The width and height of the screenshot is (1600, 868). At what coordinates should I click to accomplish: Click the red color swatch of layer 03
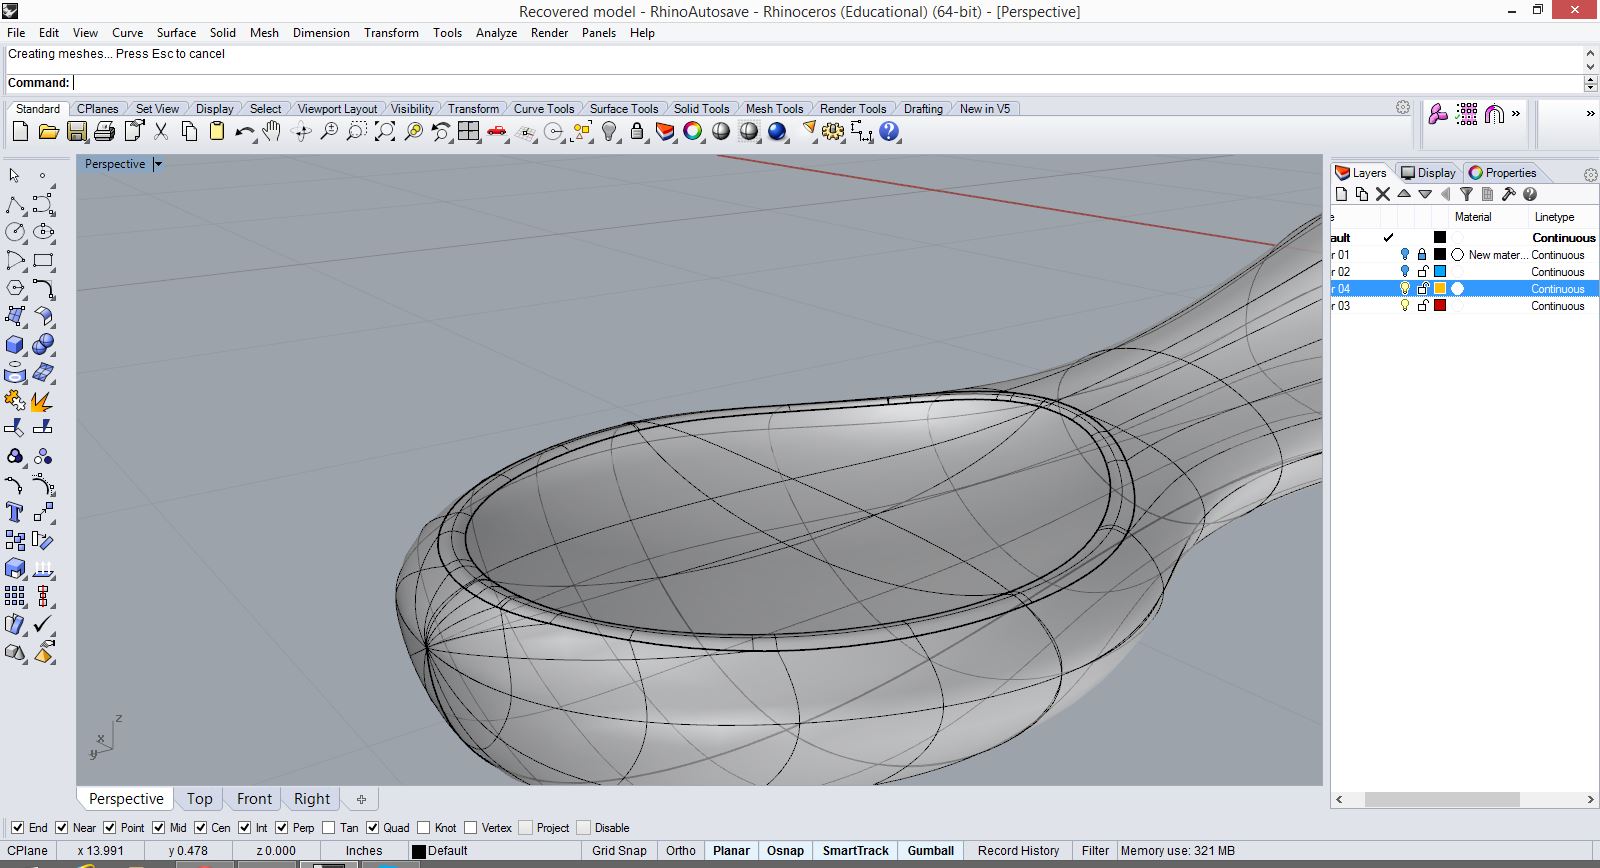[1440, 306]
